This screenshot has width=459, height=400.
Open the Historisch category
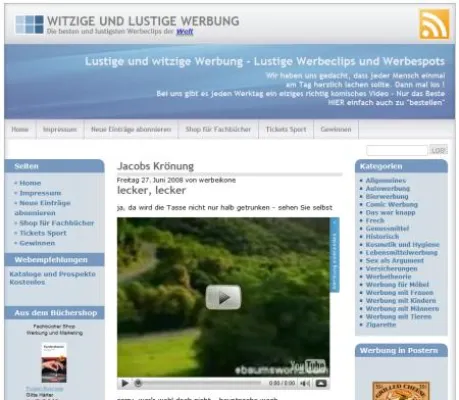[x=382, y=236]
